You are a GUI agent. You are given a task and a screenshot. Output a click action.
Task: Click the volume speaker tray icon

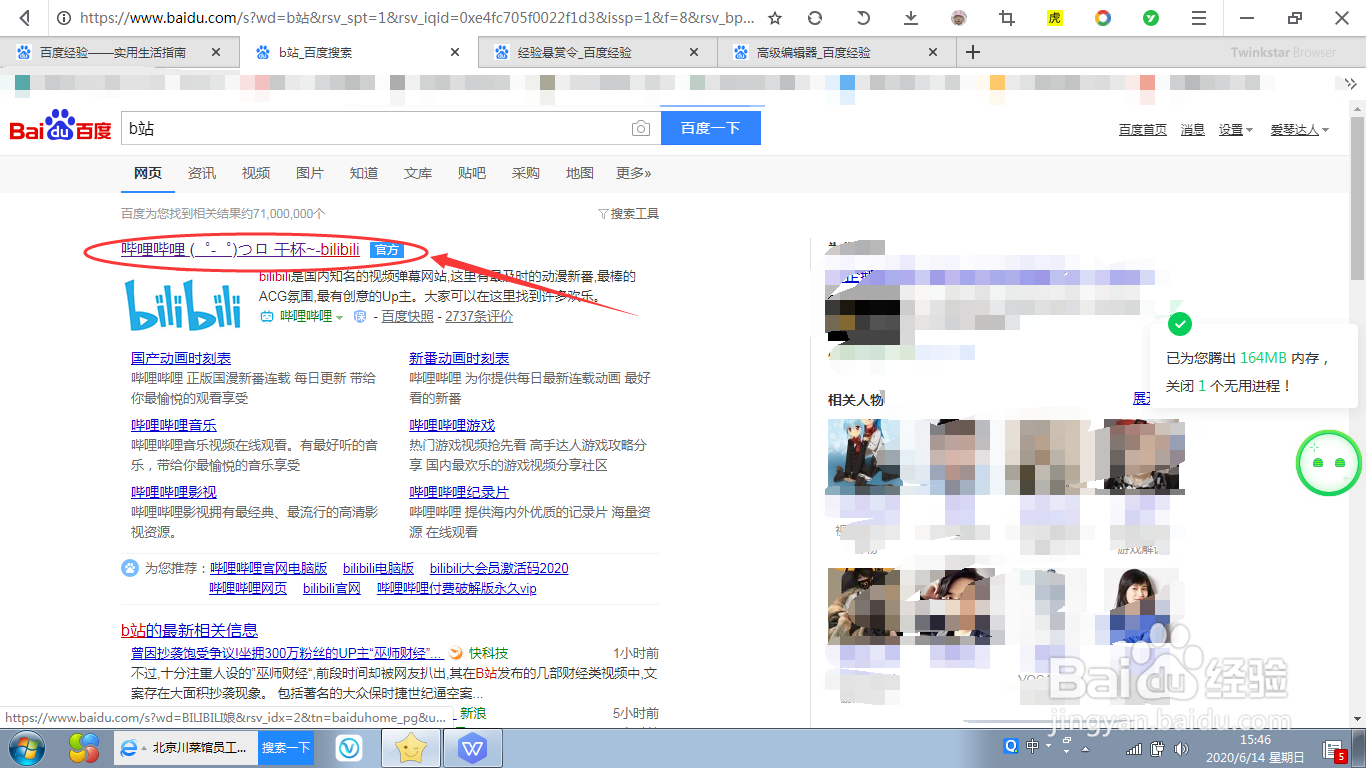(x=1182, y=747)
